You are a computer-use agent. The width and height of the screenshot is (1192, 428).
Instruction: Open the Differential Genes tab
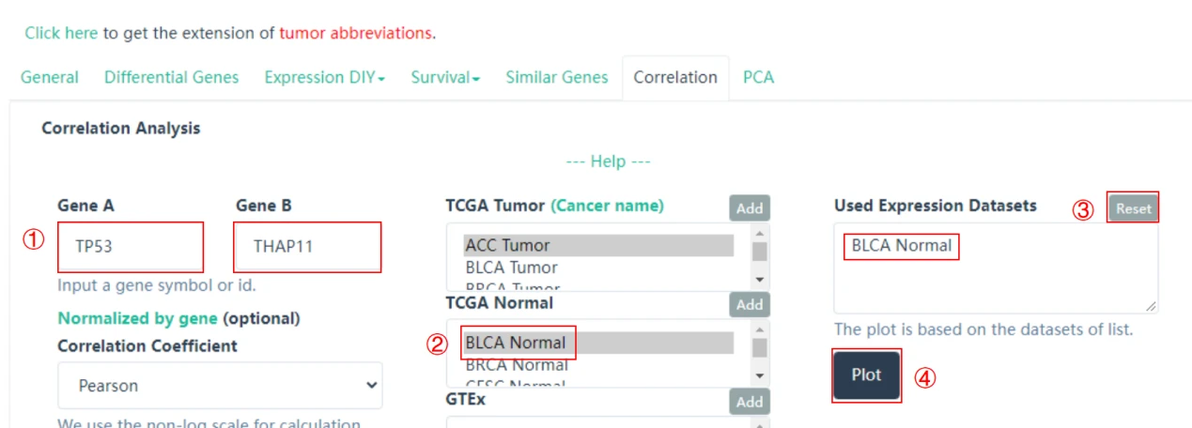pyautogui.click(x=171, y=77)
